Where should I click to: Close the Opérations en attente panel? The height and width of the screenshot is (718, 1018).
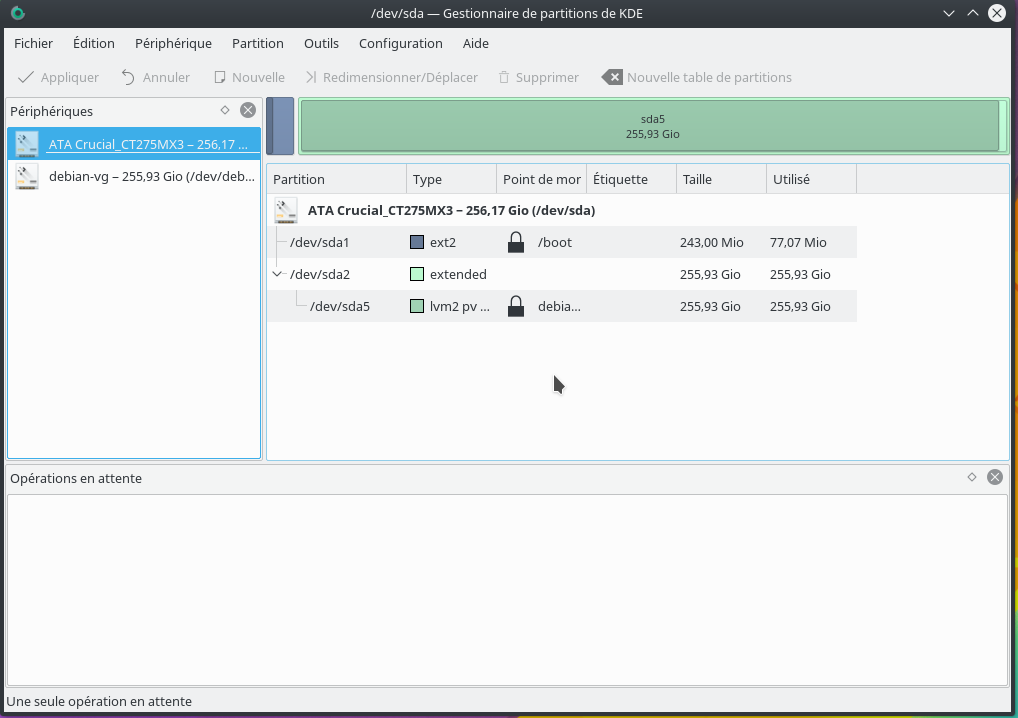pyautogui.click(x=995, y=478)
